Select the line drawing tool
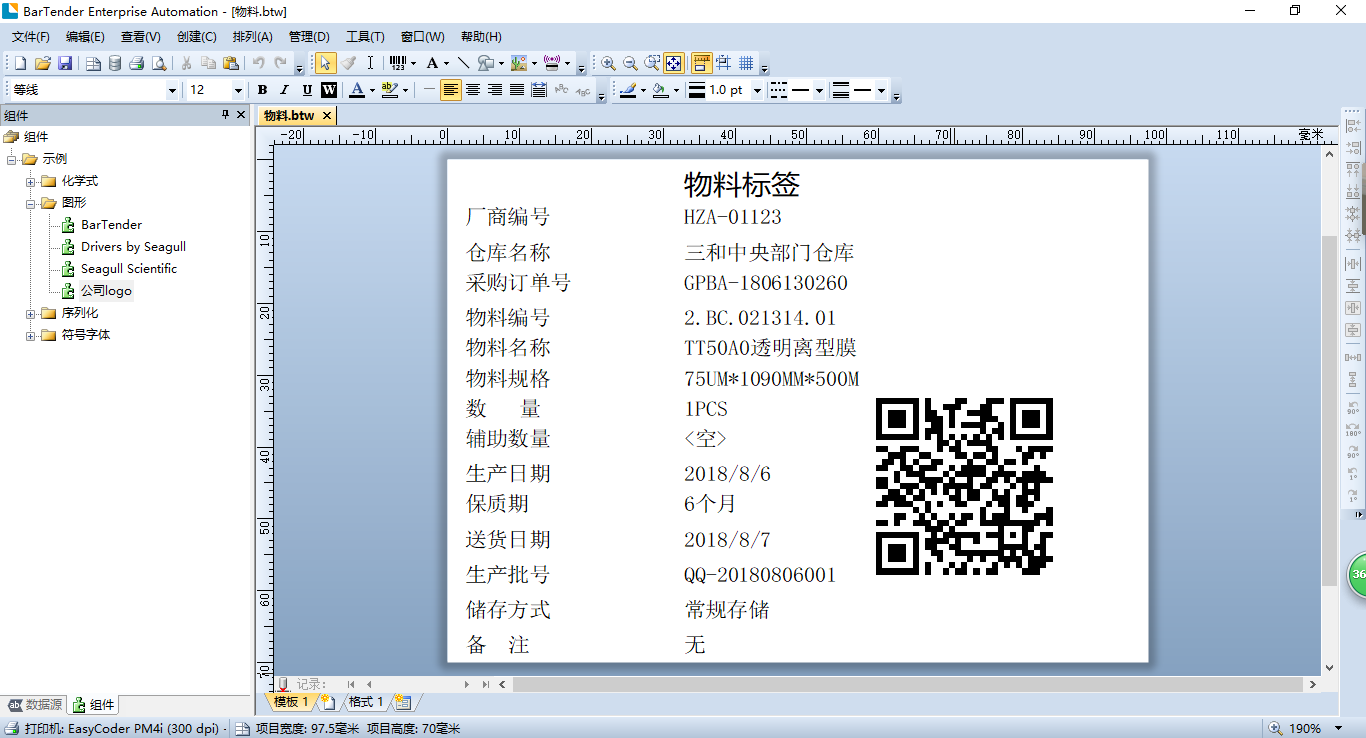The width and height of the screenshot is (1366, 738). pos(463,63)
